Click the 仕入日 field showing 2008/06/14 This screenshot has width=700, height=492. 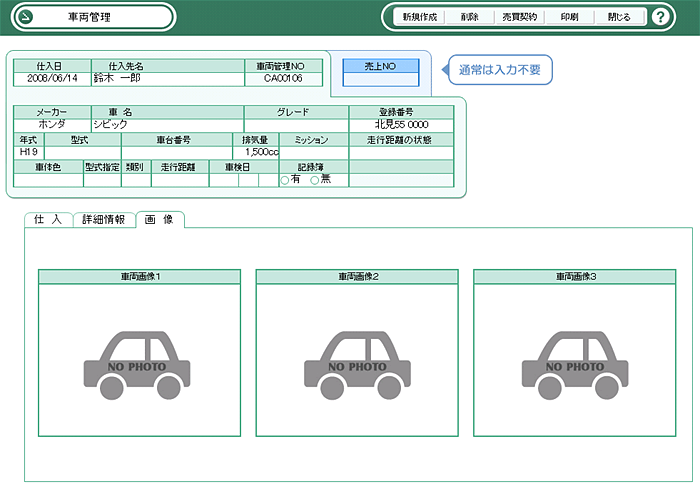click(x=52, y=78)
